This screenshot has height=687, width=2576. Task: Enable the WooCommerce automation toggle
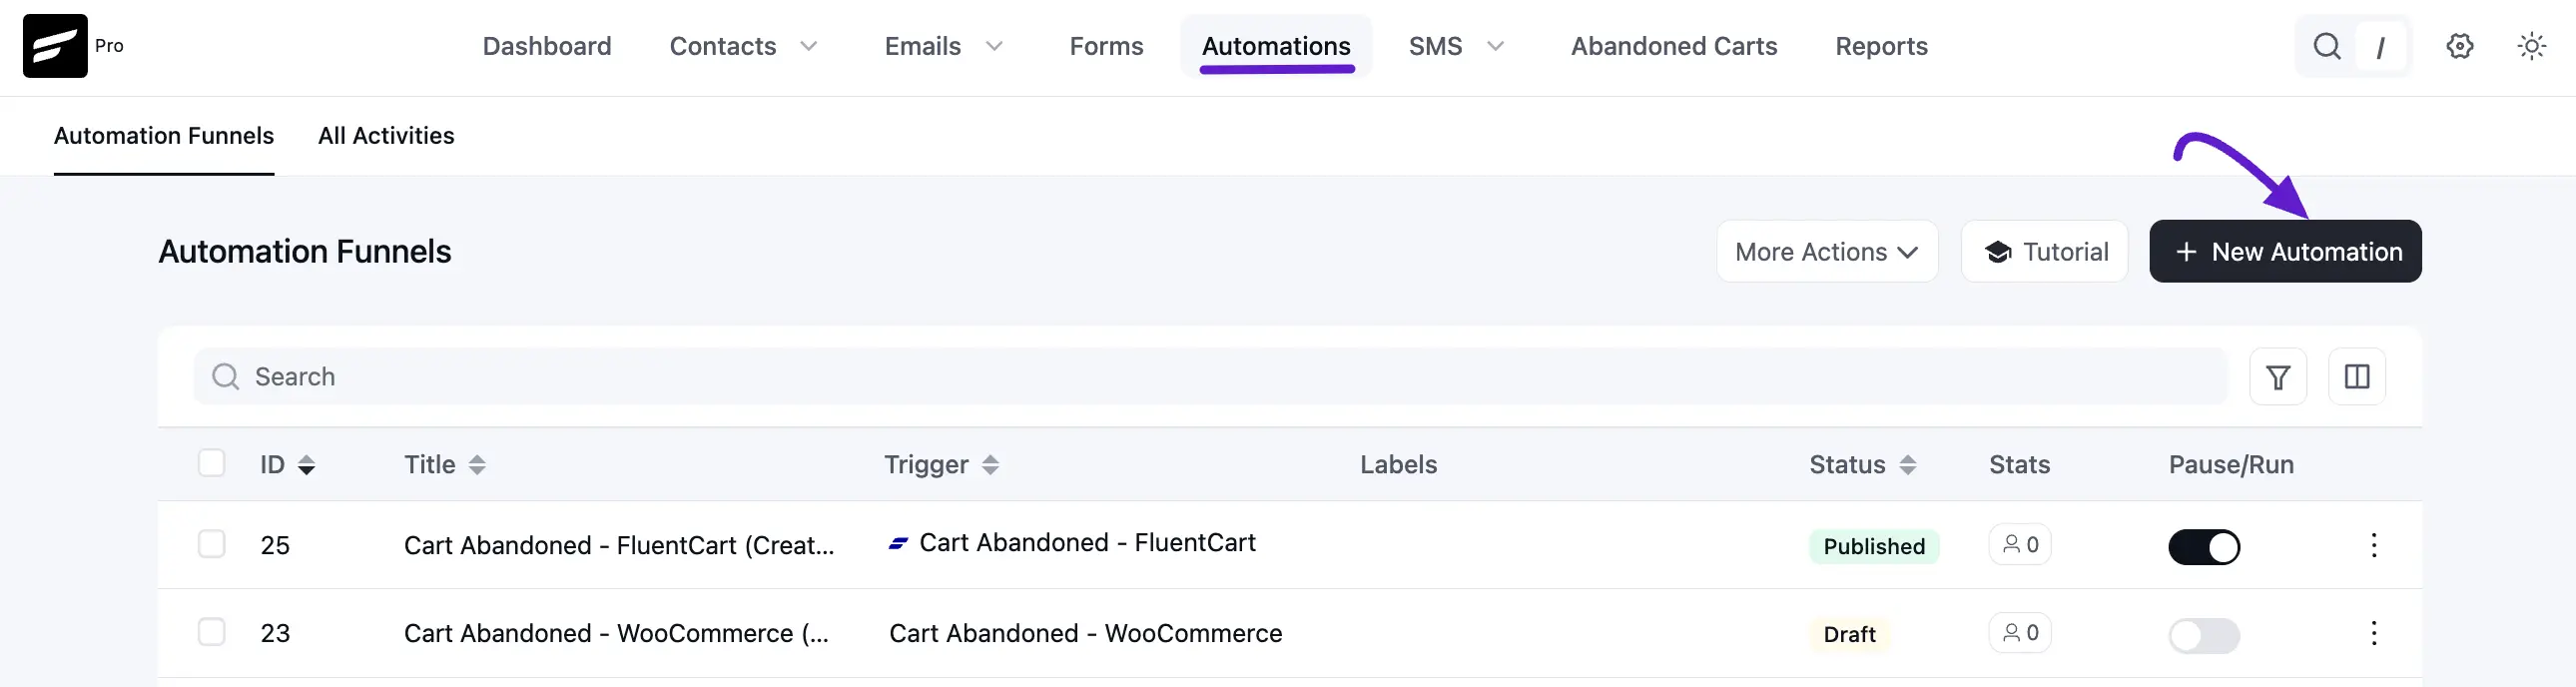click(x=2204, y=635)
